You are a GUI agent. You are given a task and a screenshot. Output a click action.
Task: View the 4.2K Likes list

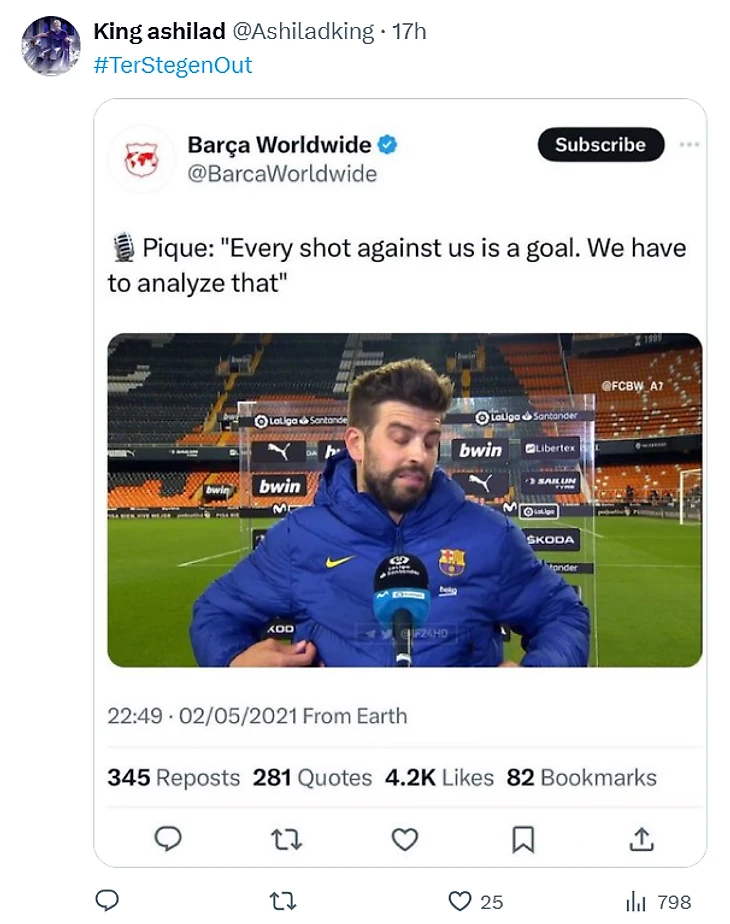[439, 777]
